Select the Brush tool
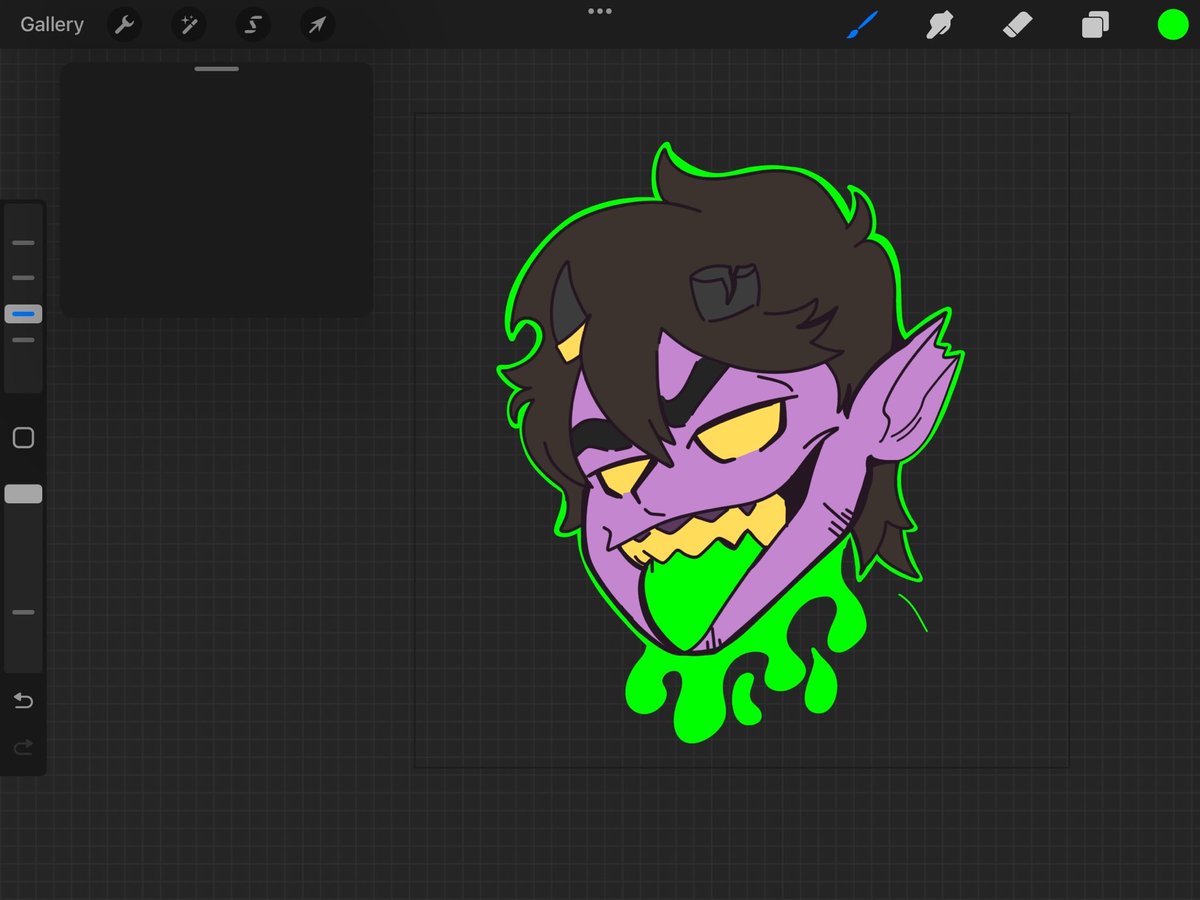Image resolution: width=1200 pixels, height=900 pixels. point(861,25)
